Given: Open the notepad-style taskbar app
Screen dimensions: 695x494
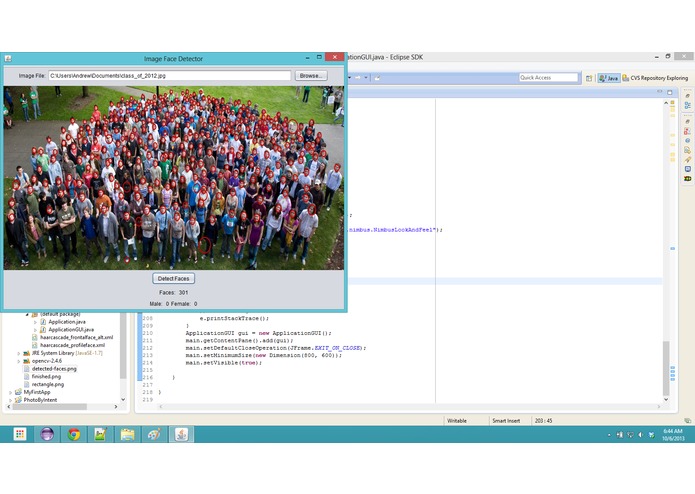Looking at the screenshot, I should click(x=101, y=435).
